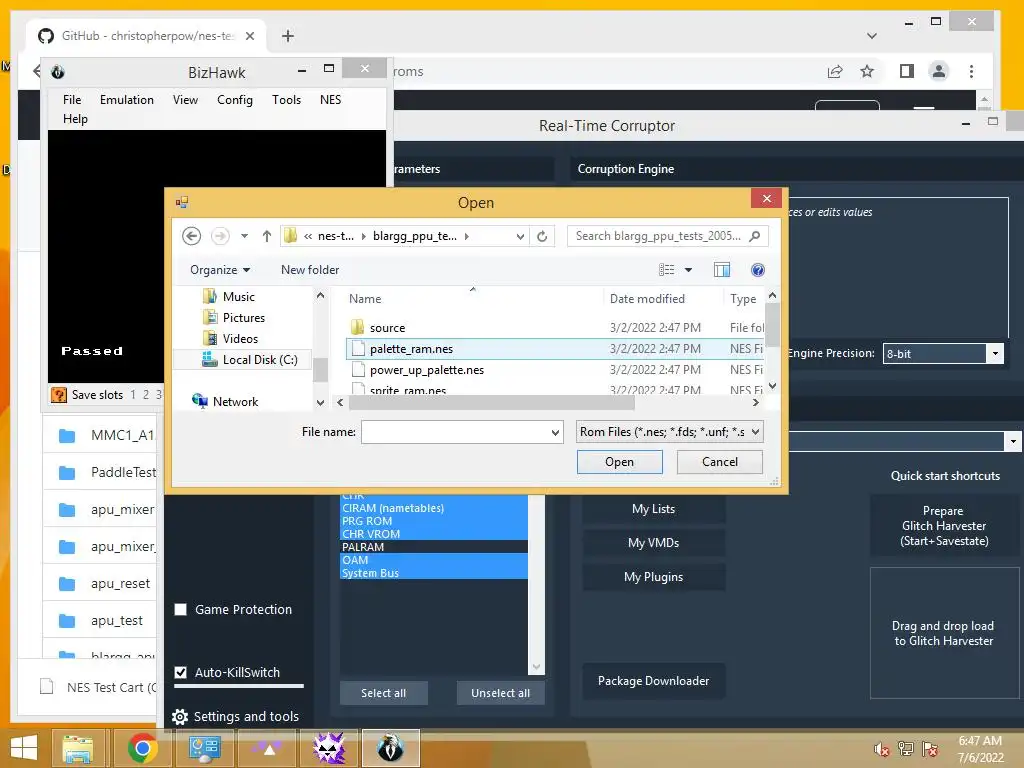Uncheck the Auto-KillSwitch checkbox
Image resolution: width=1024 pixels, height=768 pixels.
coord(181,672)
